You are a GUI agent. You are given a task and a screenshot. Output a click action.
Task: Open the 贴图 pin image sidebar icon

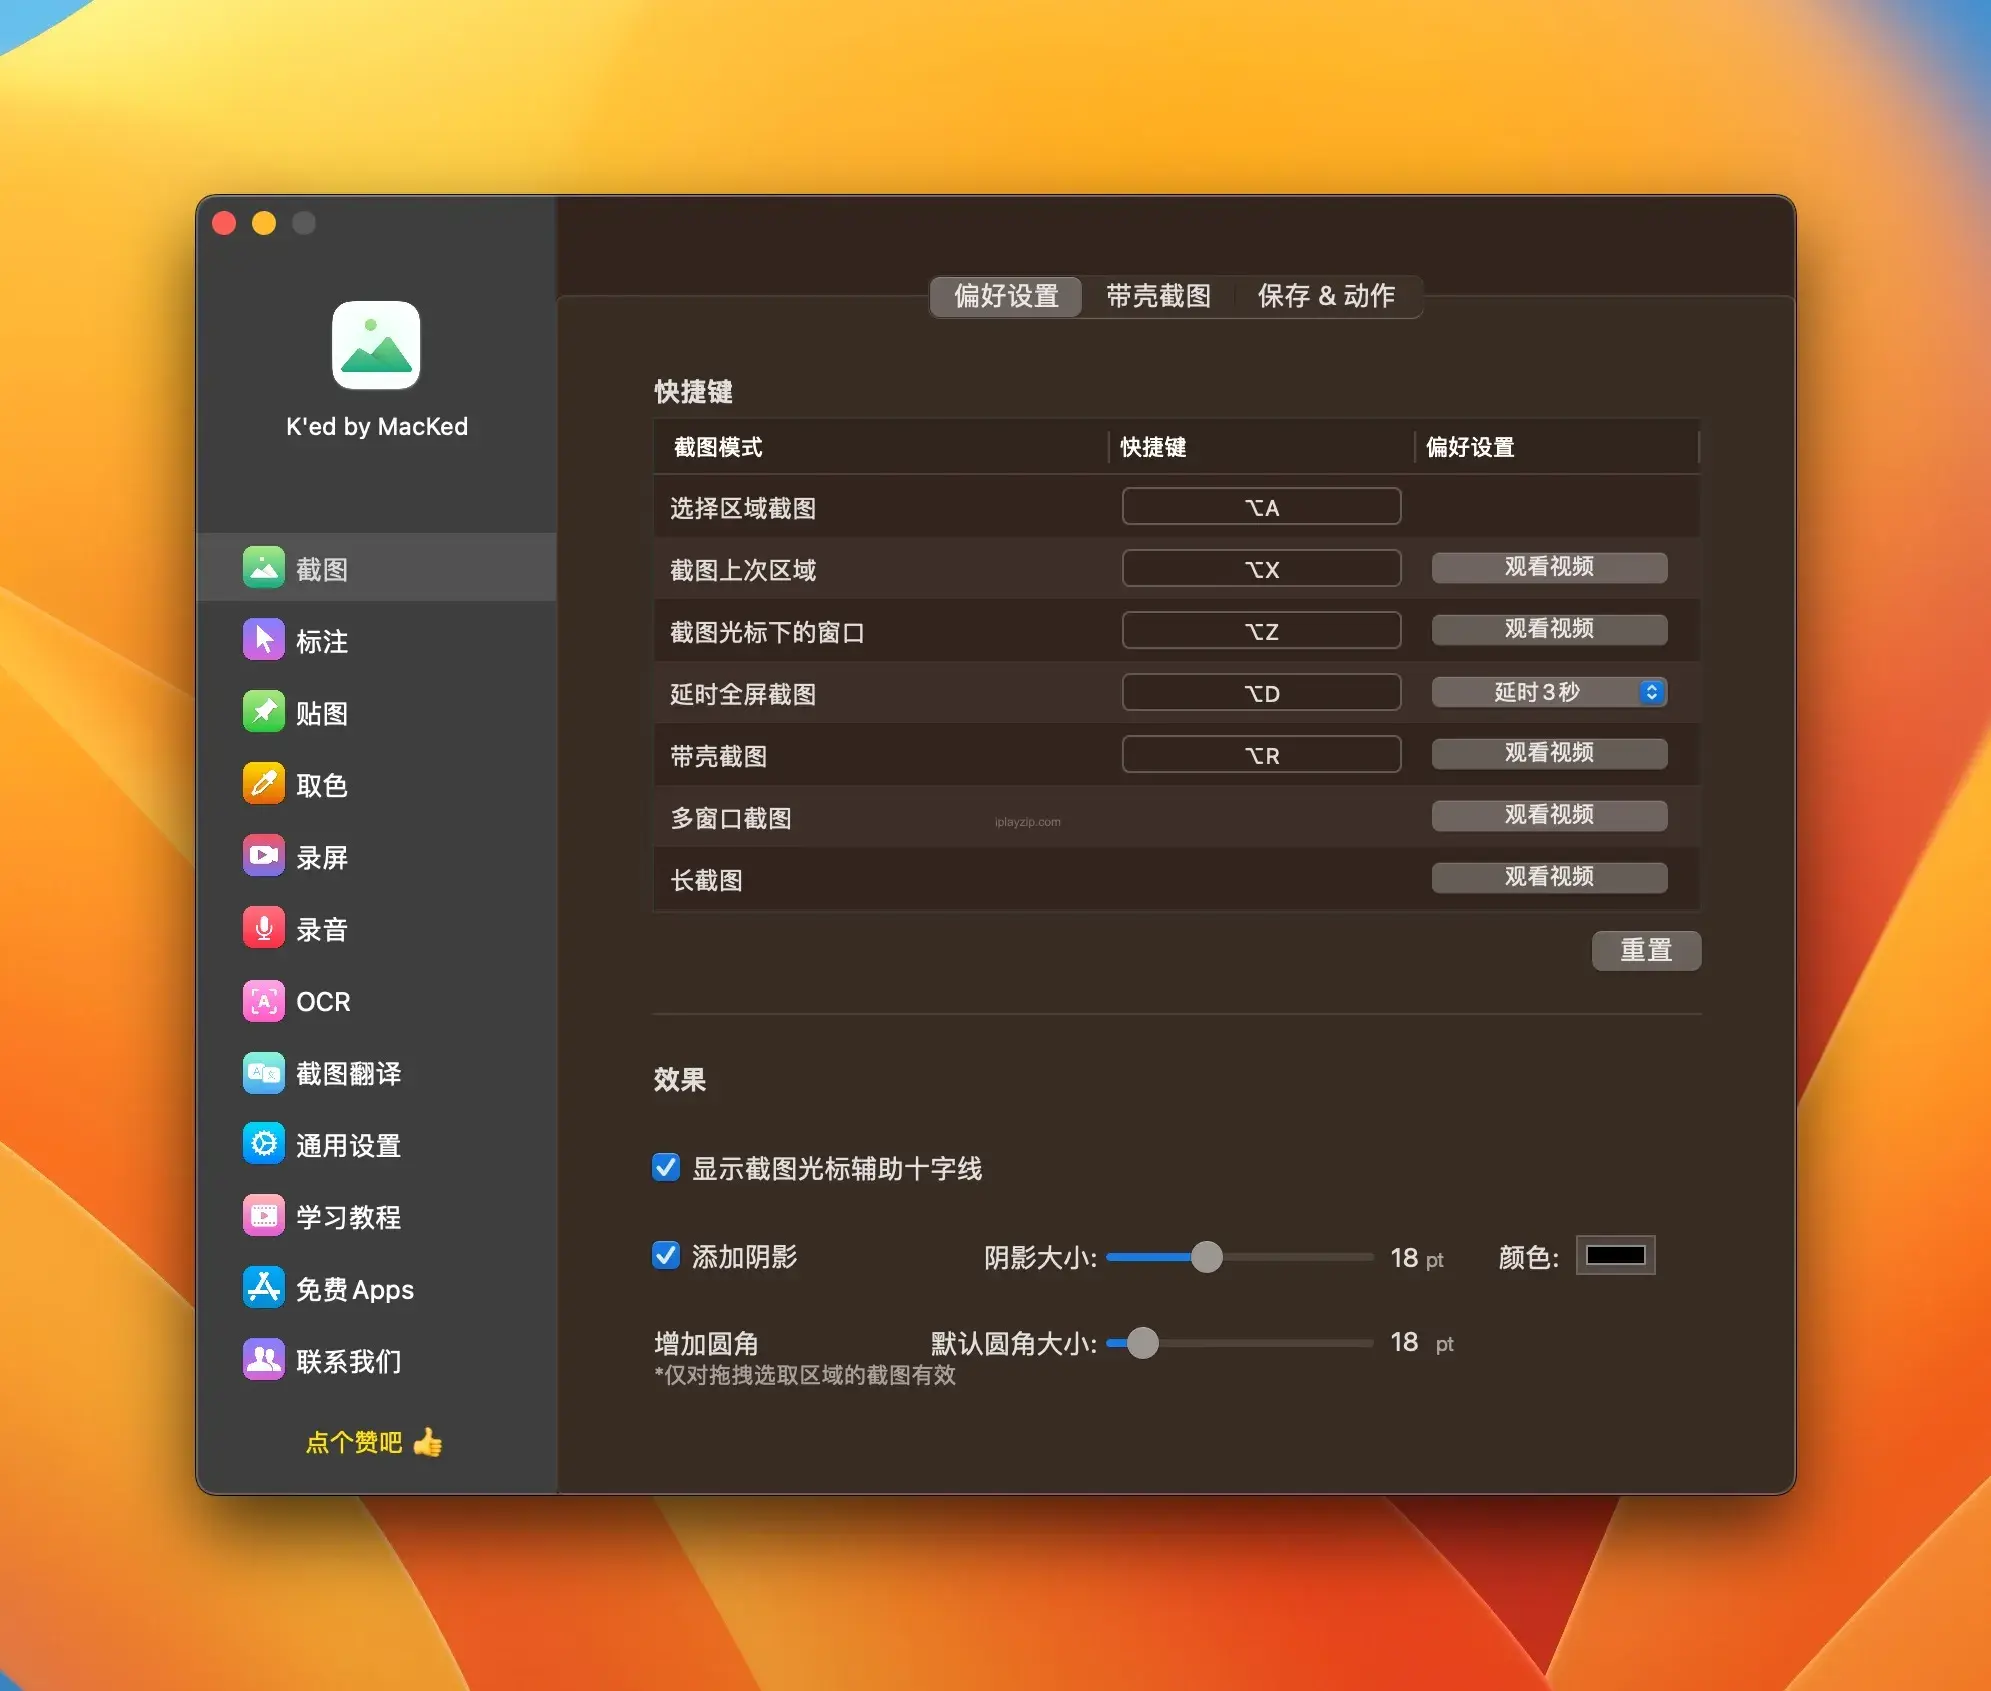(264, 712)
